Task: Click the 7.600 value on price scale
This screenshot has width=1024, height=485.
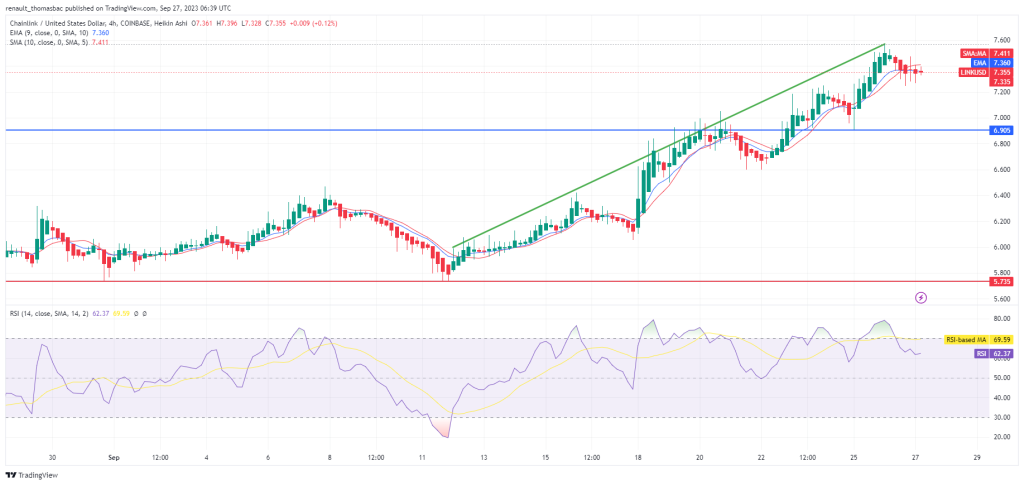Action: click(973, 40)
